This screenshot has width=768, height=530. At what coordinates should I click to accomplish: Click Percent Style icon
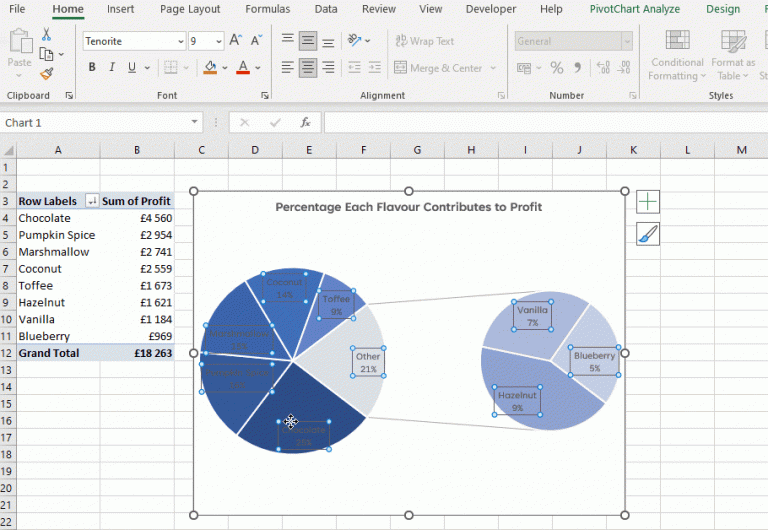[x=556, y=68]
